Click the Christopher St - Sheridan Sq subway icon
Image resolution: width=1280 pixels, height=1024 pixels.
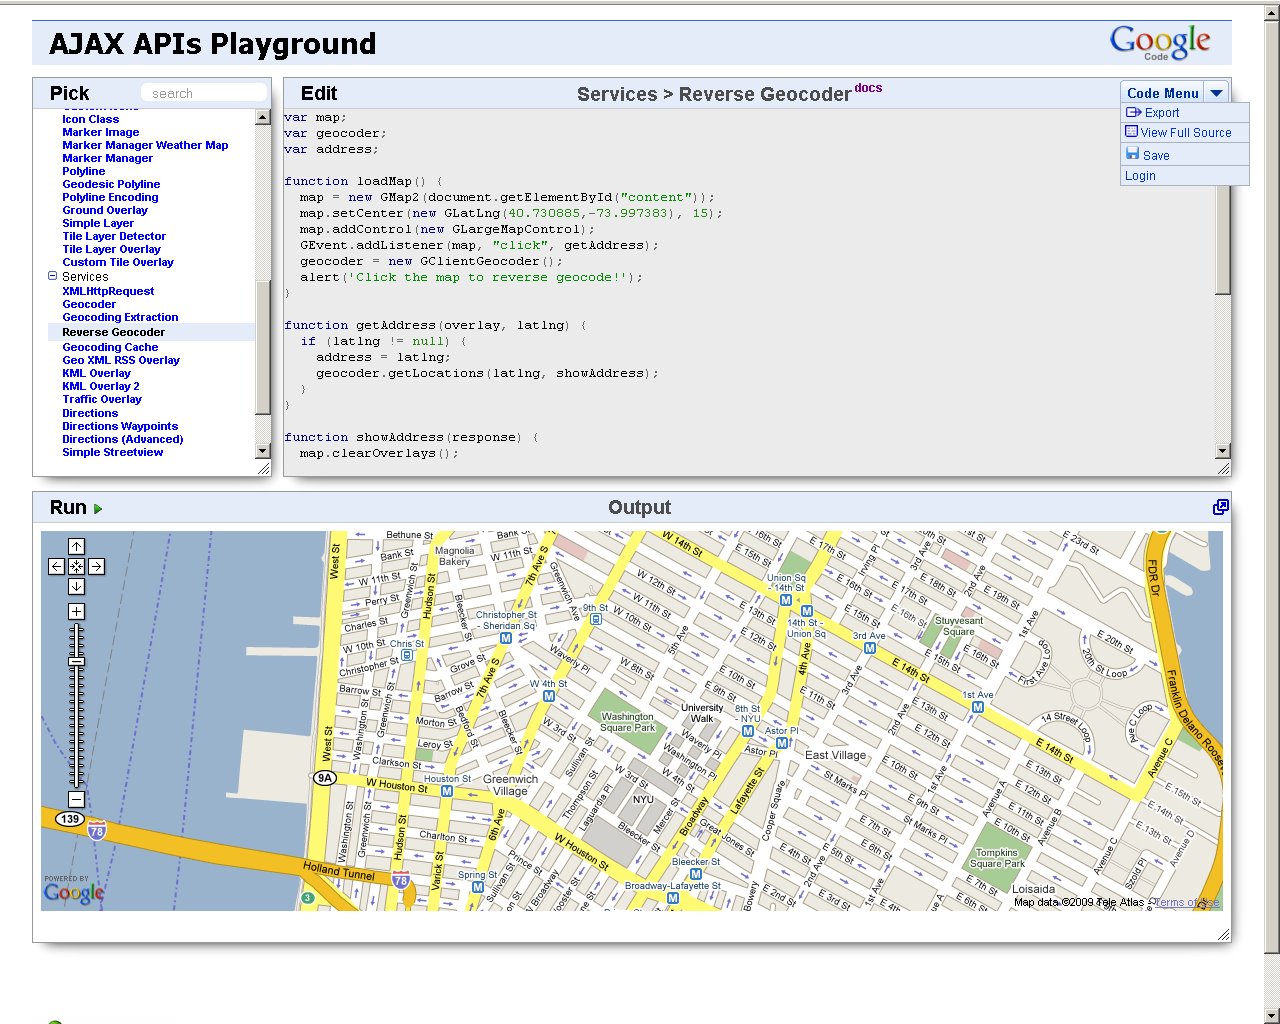point(505,638)
